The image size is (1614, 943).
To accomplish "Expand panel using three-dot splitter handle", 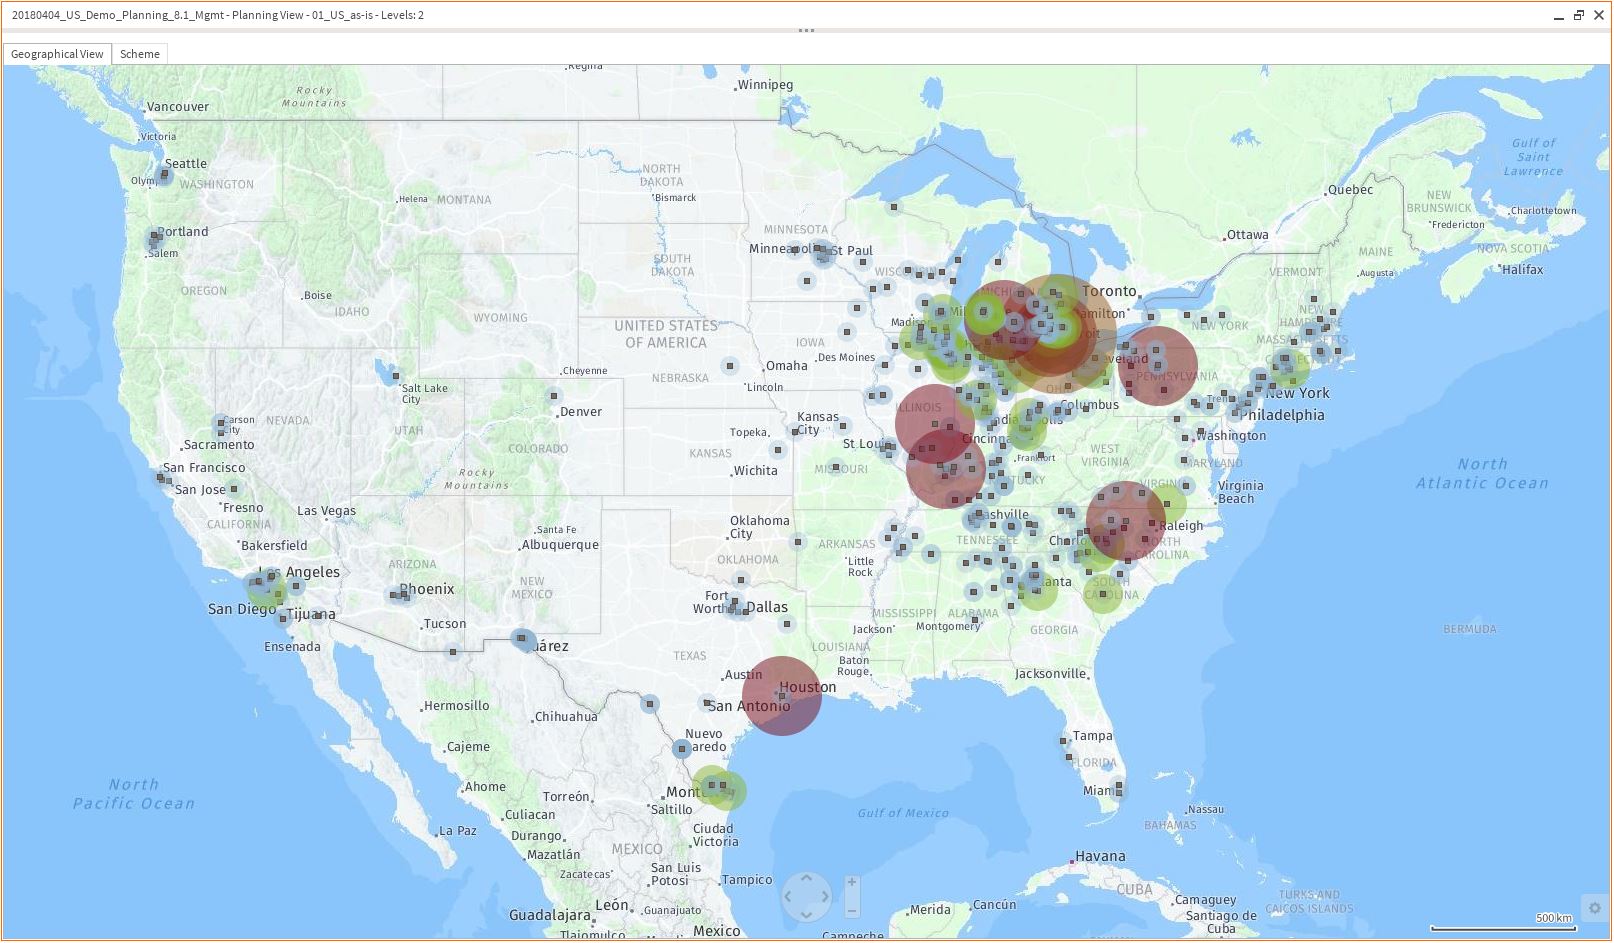I will coord(806,31).
